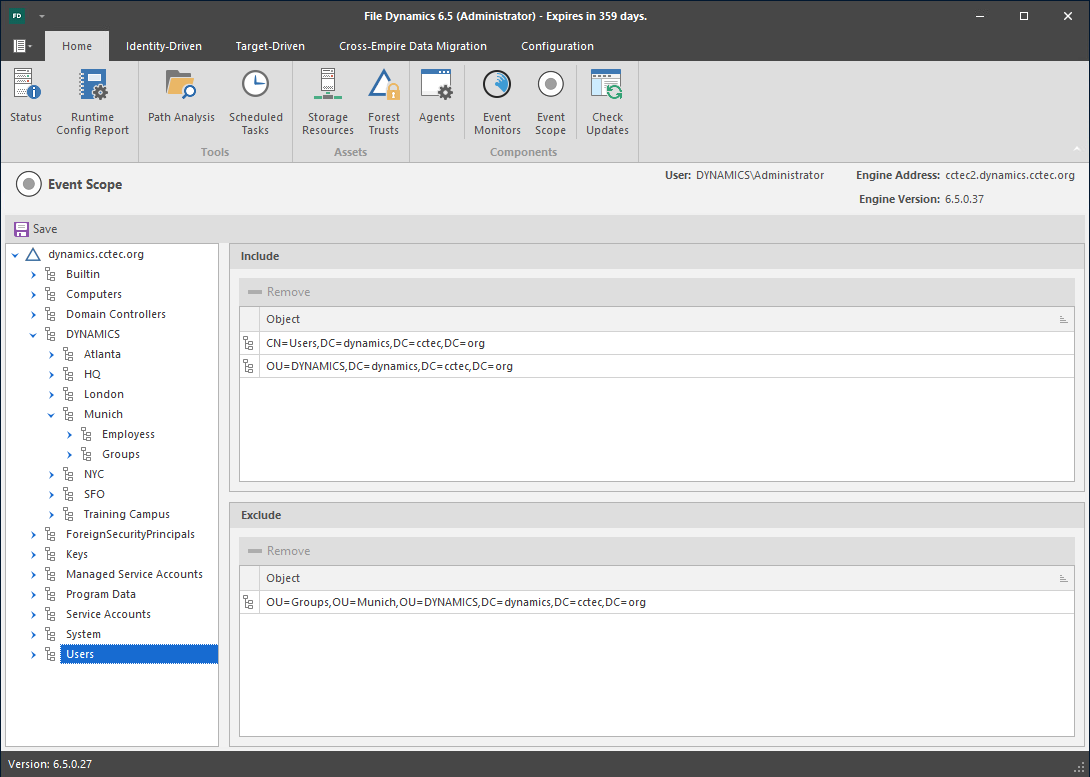Expand the Atlanta tree node
Screen dimensions: 1090x777
(51, 354)
